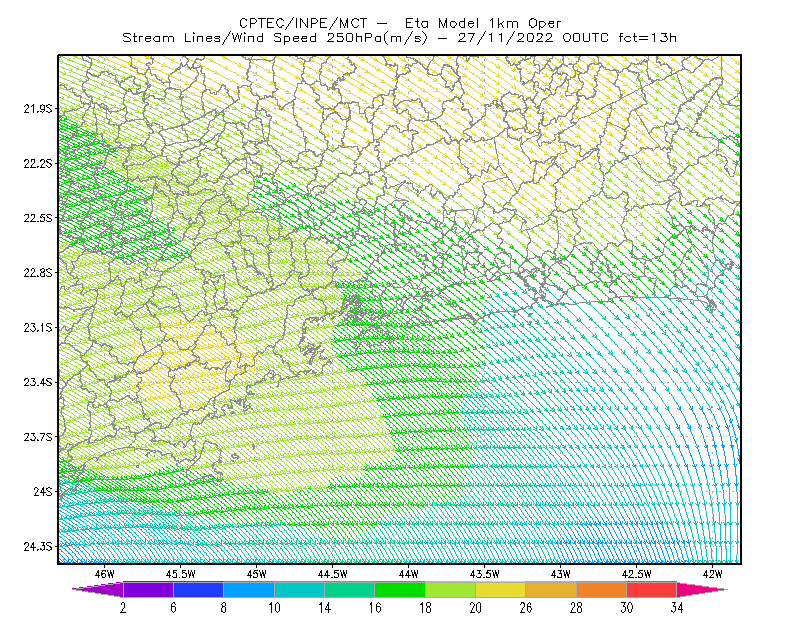This screenshot has height=618, width=800.
Task: Click the colorbar value label 8
Action: pos(223,607)
